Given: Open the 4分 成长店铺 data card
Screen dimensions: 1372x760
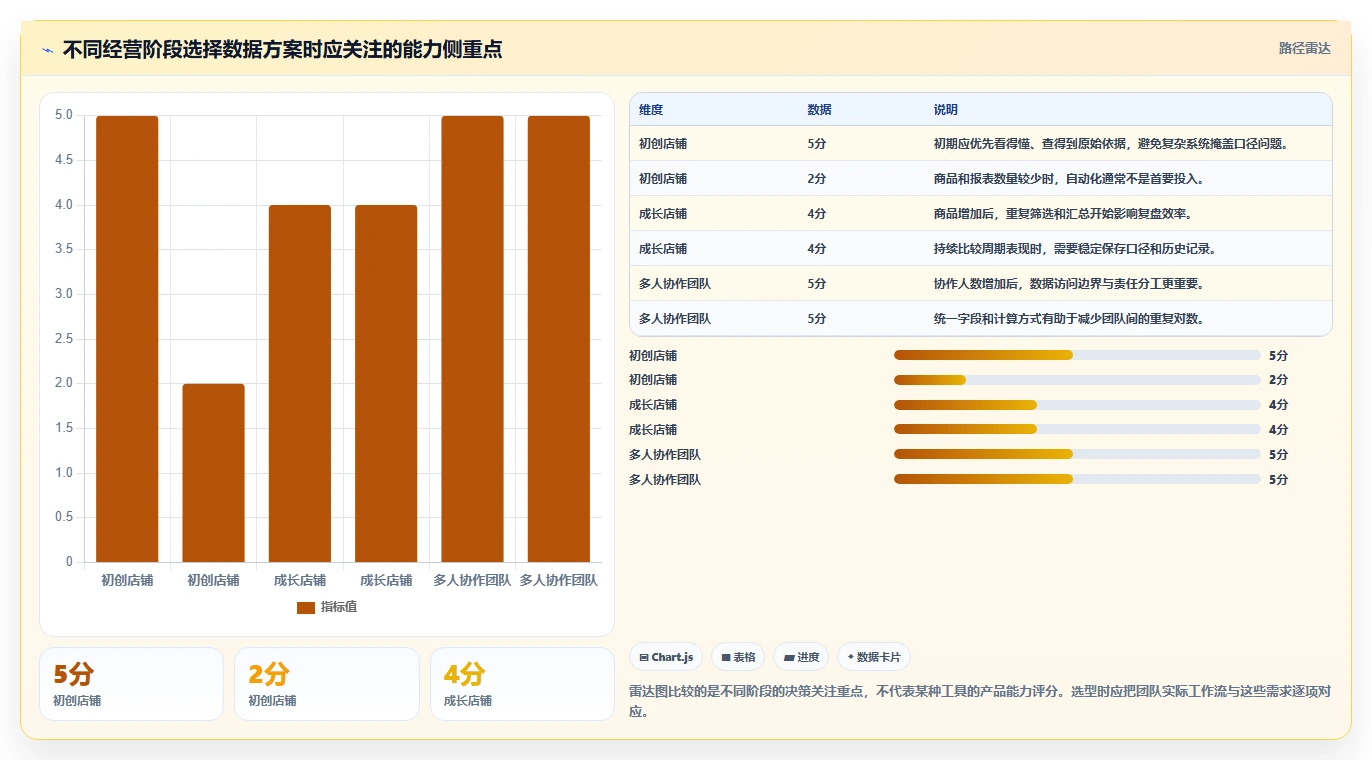Looking at the screenshot, I should point(522,684).
